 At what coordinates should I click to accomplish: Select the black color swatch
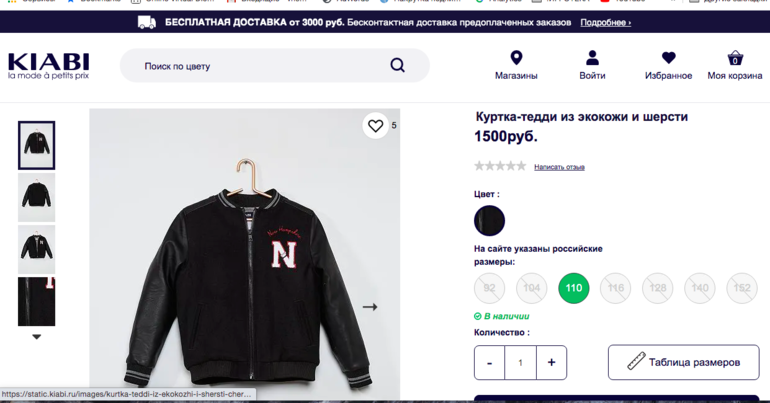(x=489, y=220)
